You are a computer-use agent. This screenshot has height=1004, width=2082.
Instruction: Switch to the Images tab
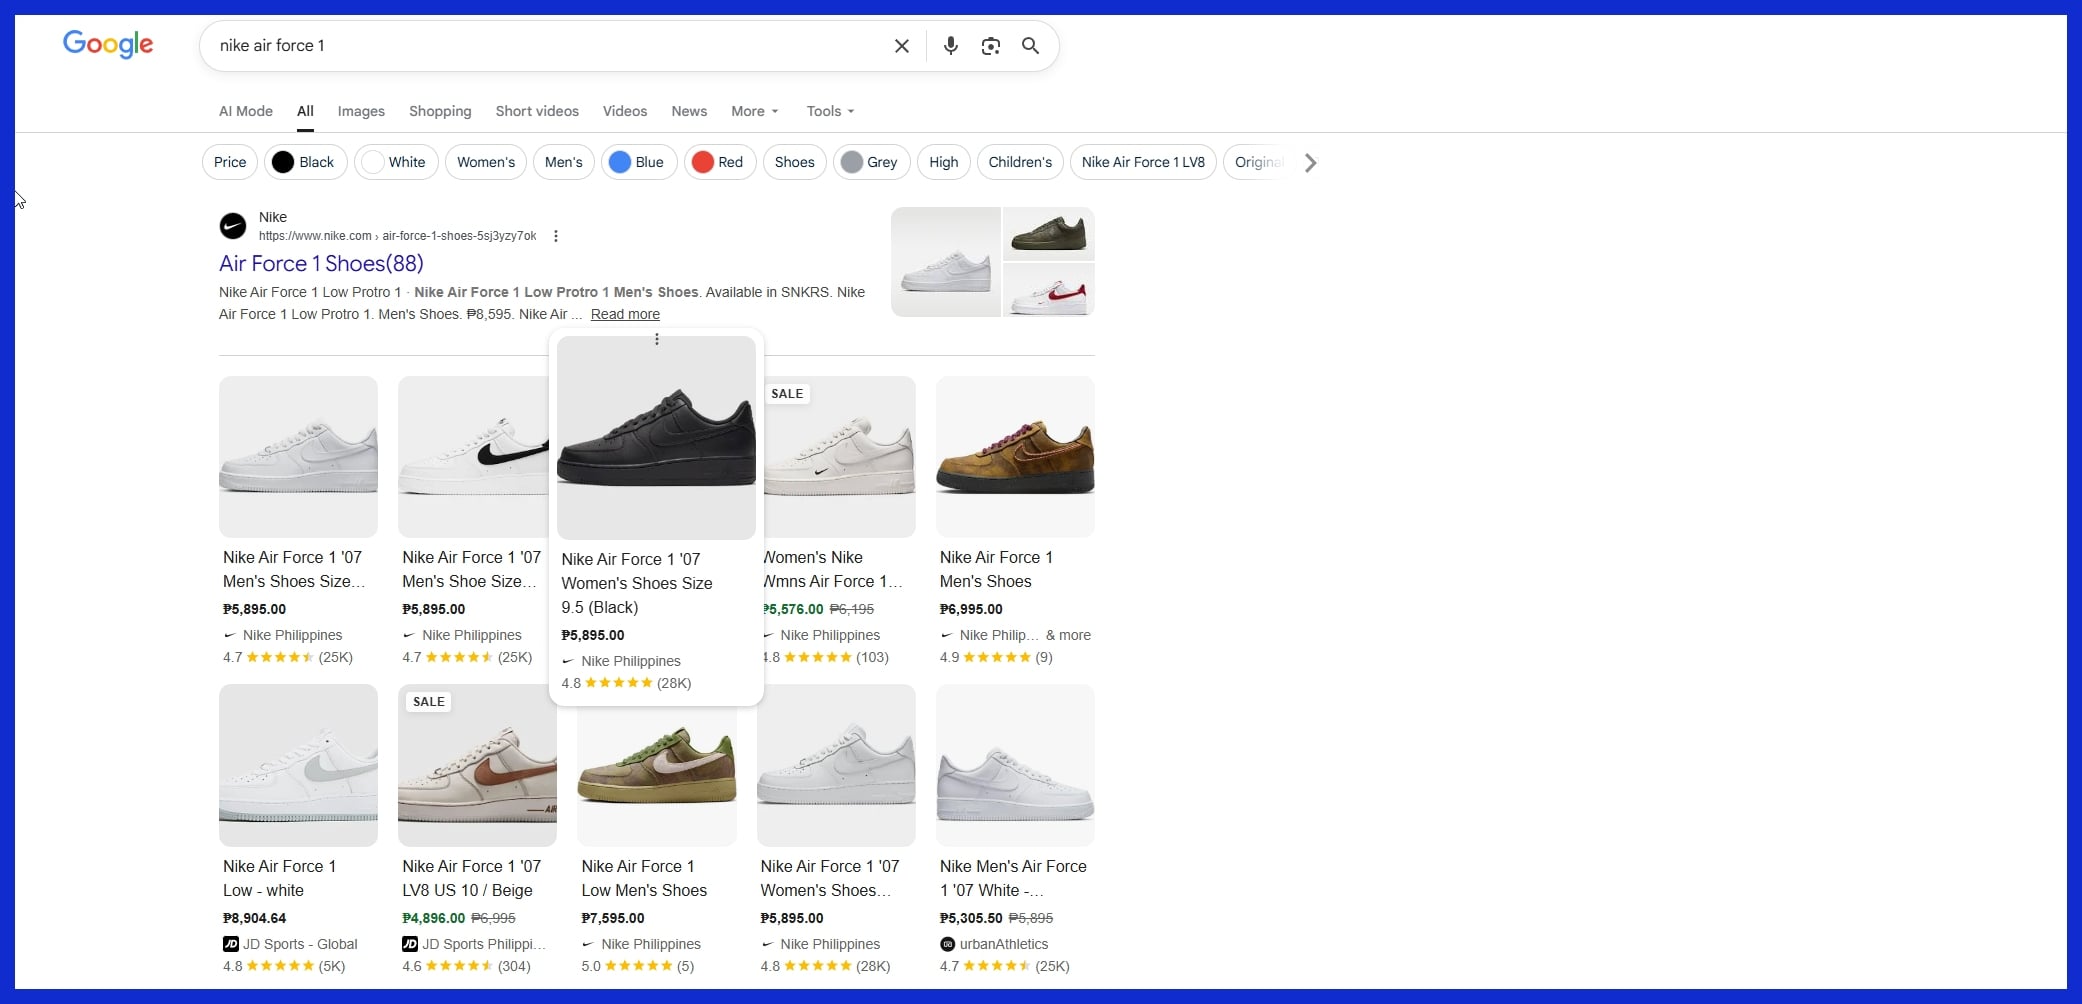[x=361, y=111]
